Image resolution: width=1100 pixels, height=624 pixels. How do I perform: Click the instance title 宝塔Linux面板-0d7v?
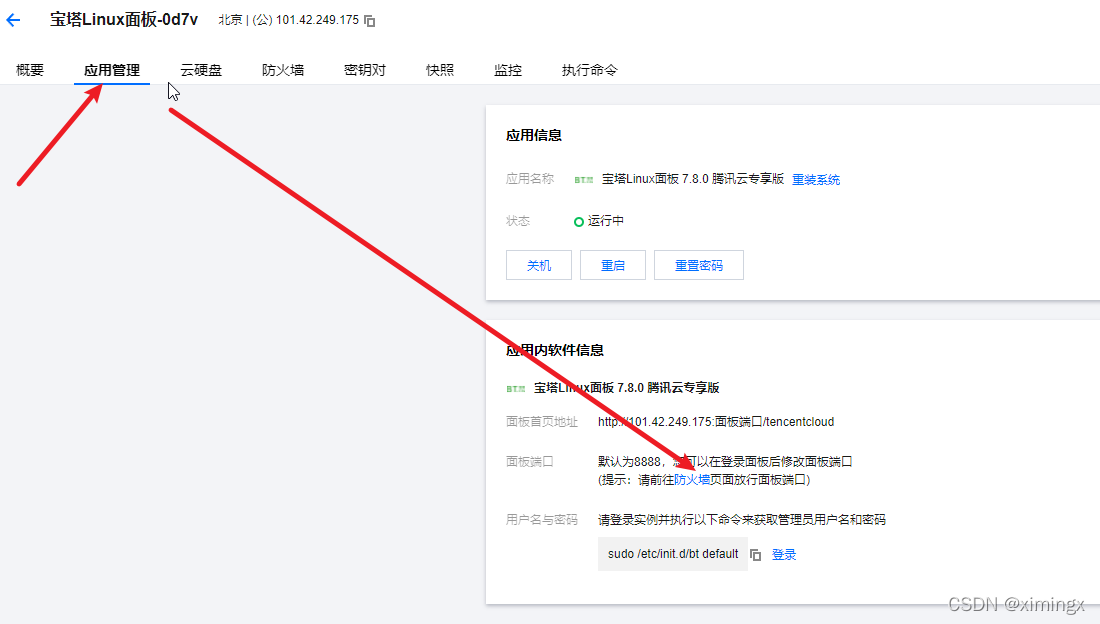coord(124,20)
